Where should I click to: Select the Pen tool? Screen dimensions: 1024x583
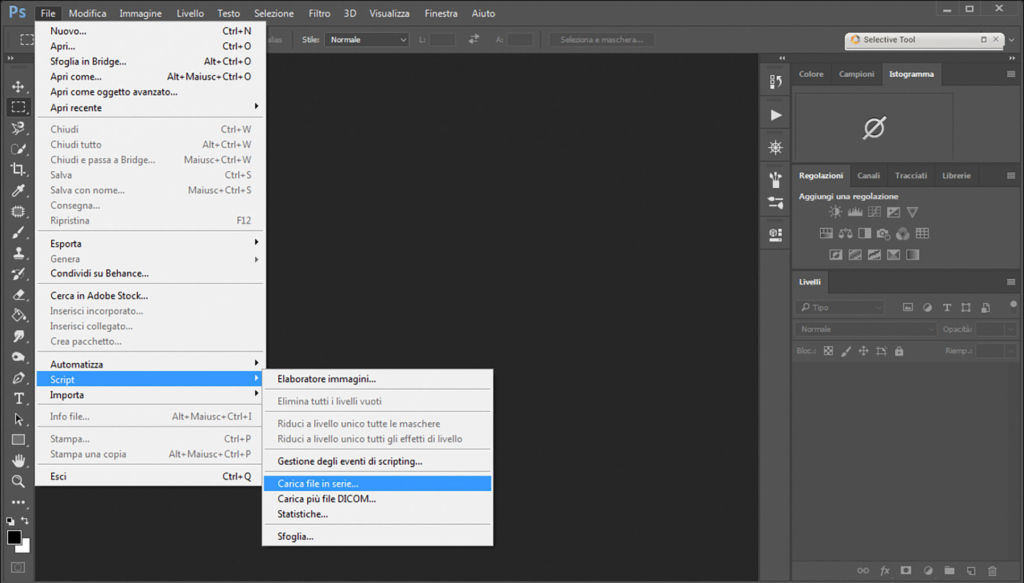click(18, 378)
